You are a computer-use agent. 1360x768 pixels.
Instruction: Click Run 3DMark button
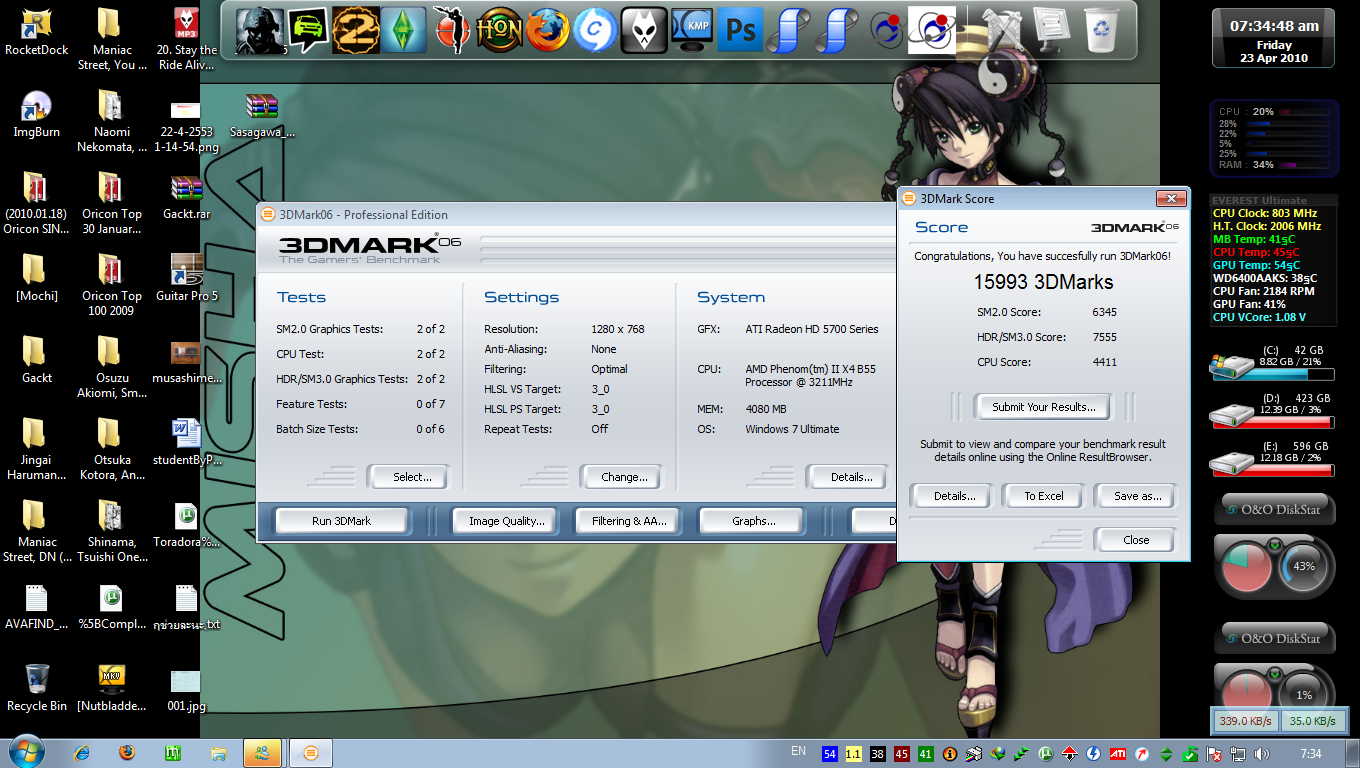click(341, 521)
